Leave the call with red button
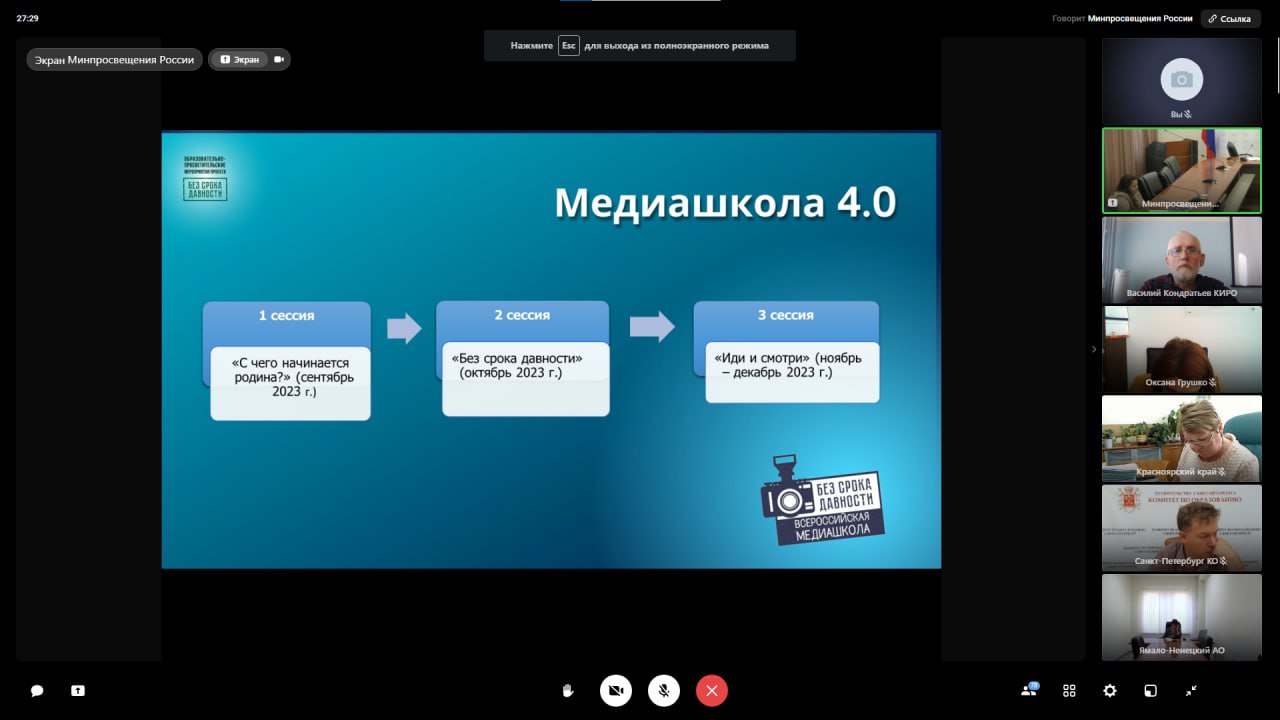The height and width of the screenshot is (720, 1280). [712, 691]
